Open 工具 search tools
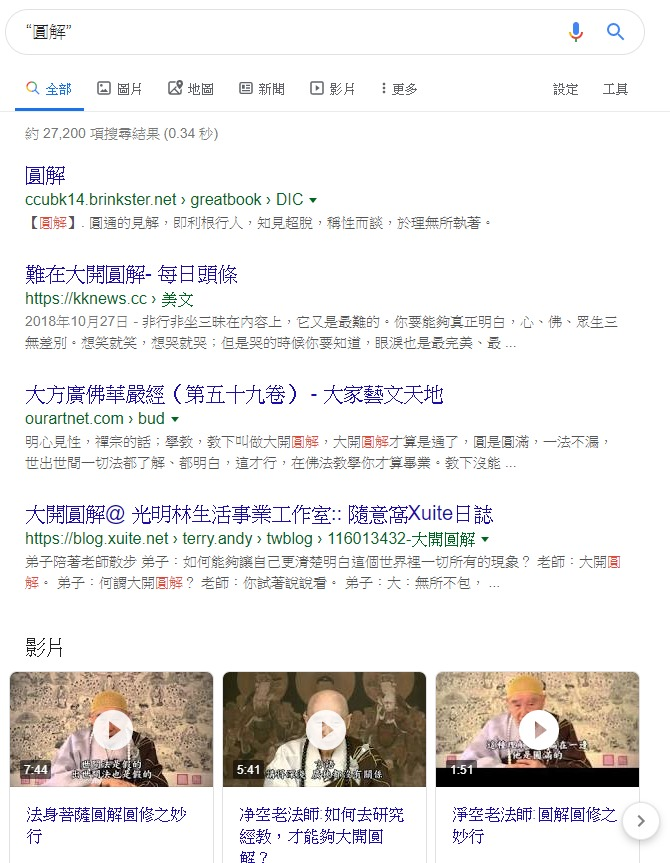The height and width of the screenshot is (863, 670). pos(615,89)
